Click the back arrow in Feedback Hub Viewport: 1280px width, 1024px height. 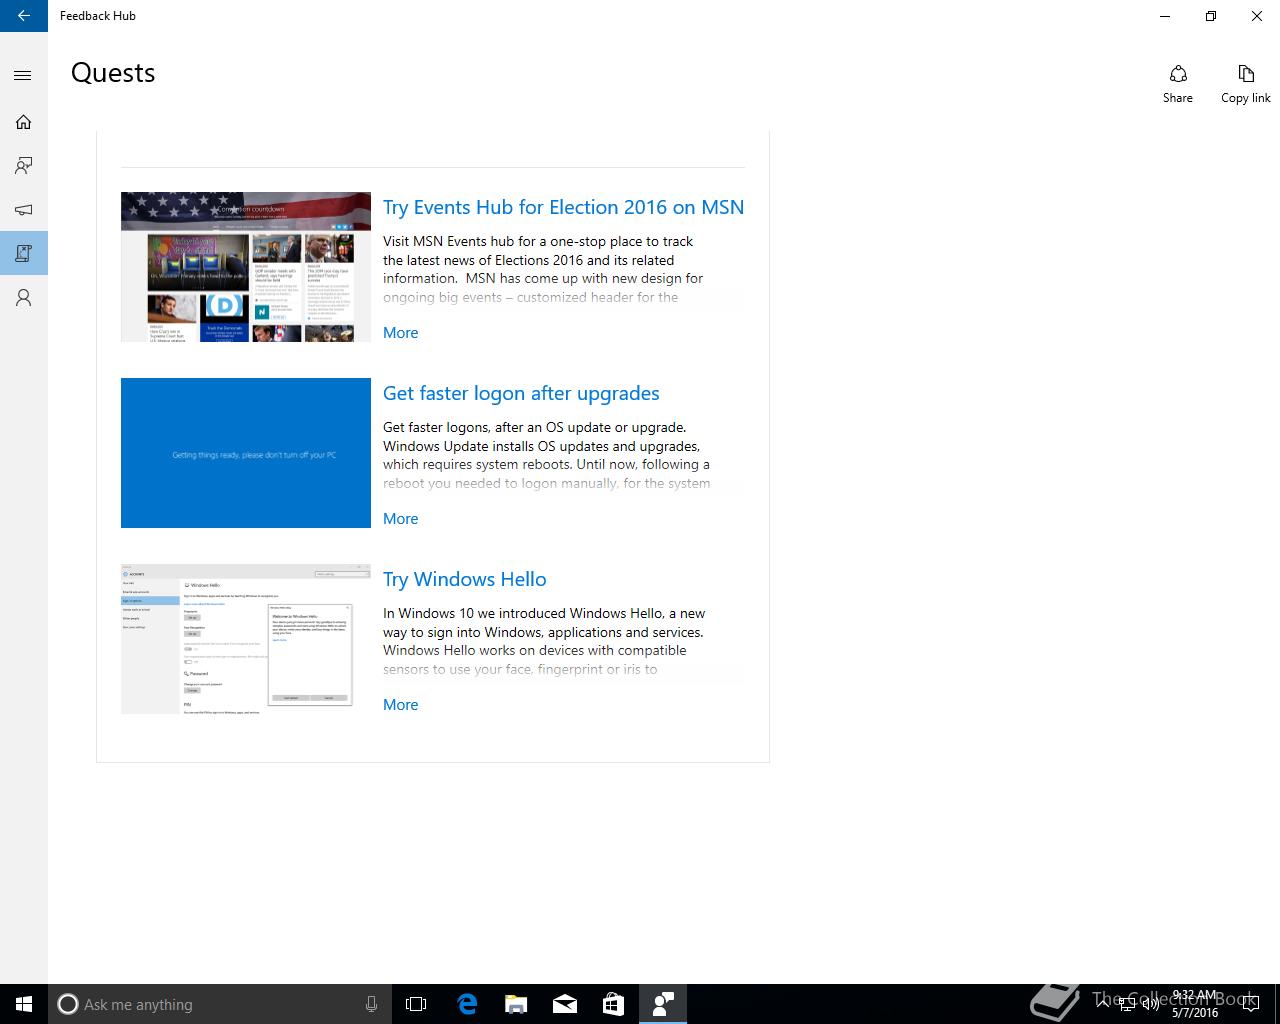point(24,16)
